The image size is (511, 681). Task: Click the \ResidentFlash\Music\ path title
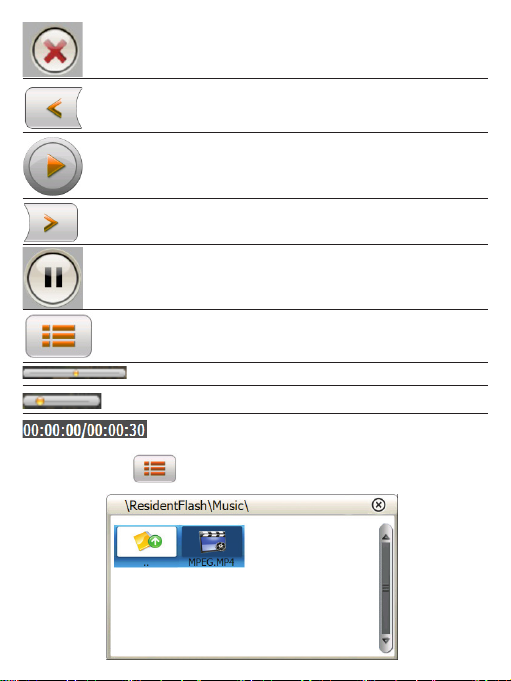[187, 506]
